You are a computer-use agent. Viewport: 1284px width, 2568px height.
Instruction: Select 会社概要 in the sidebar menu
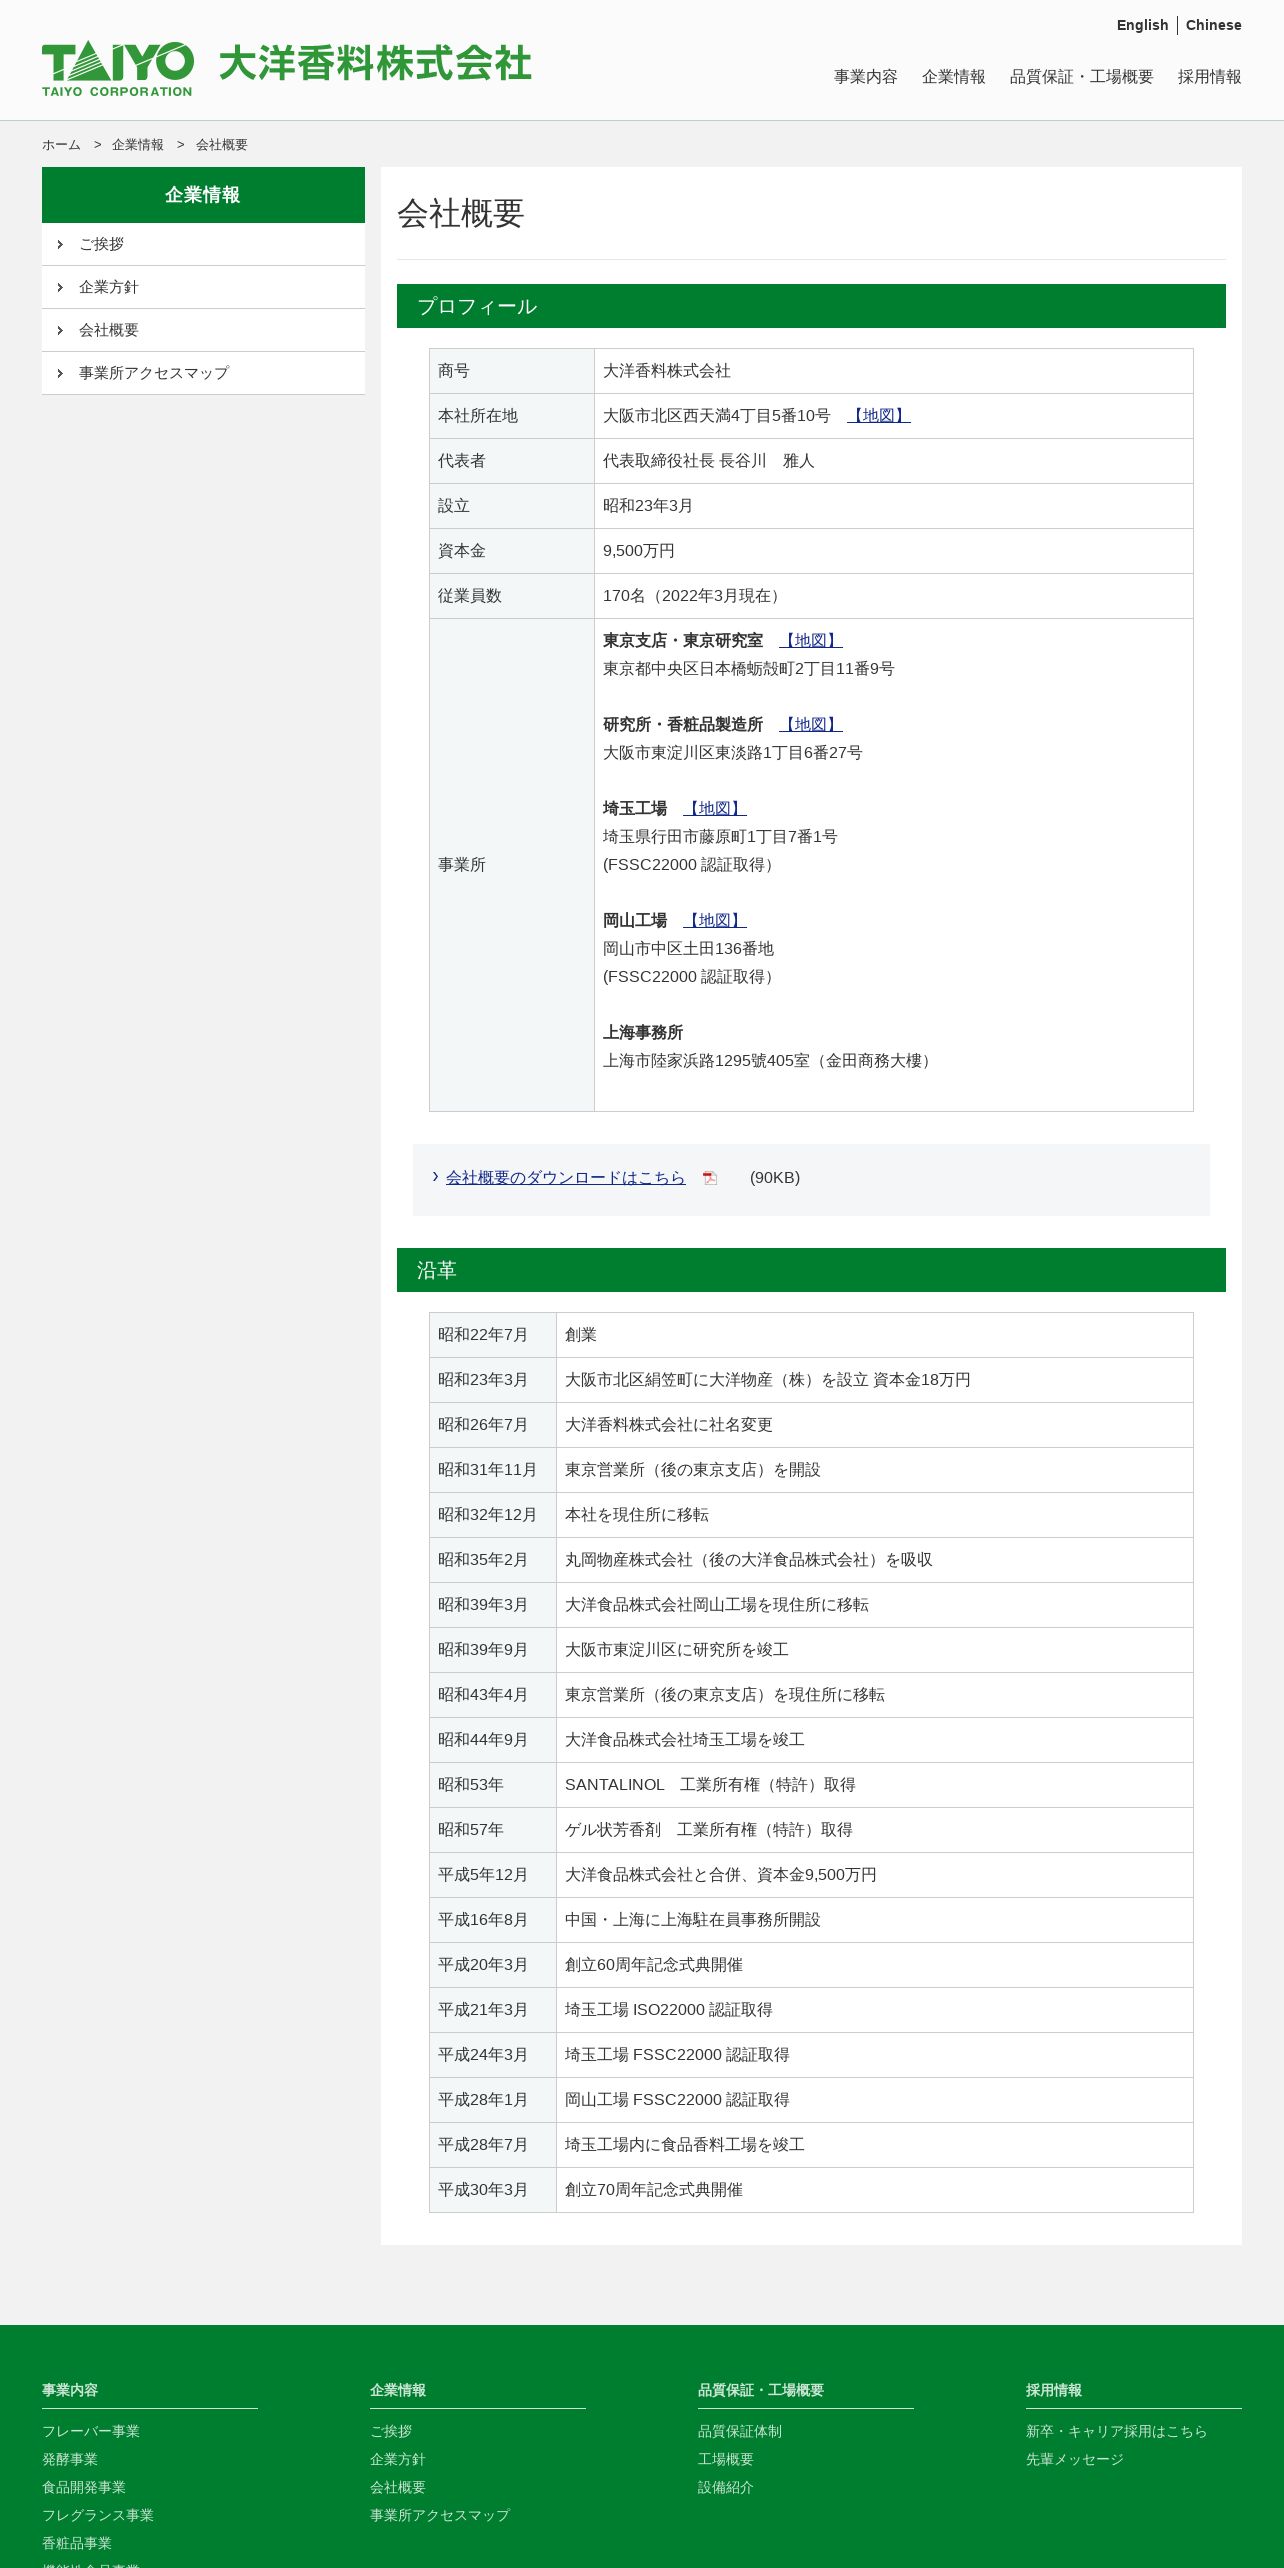click(203, 330)
